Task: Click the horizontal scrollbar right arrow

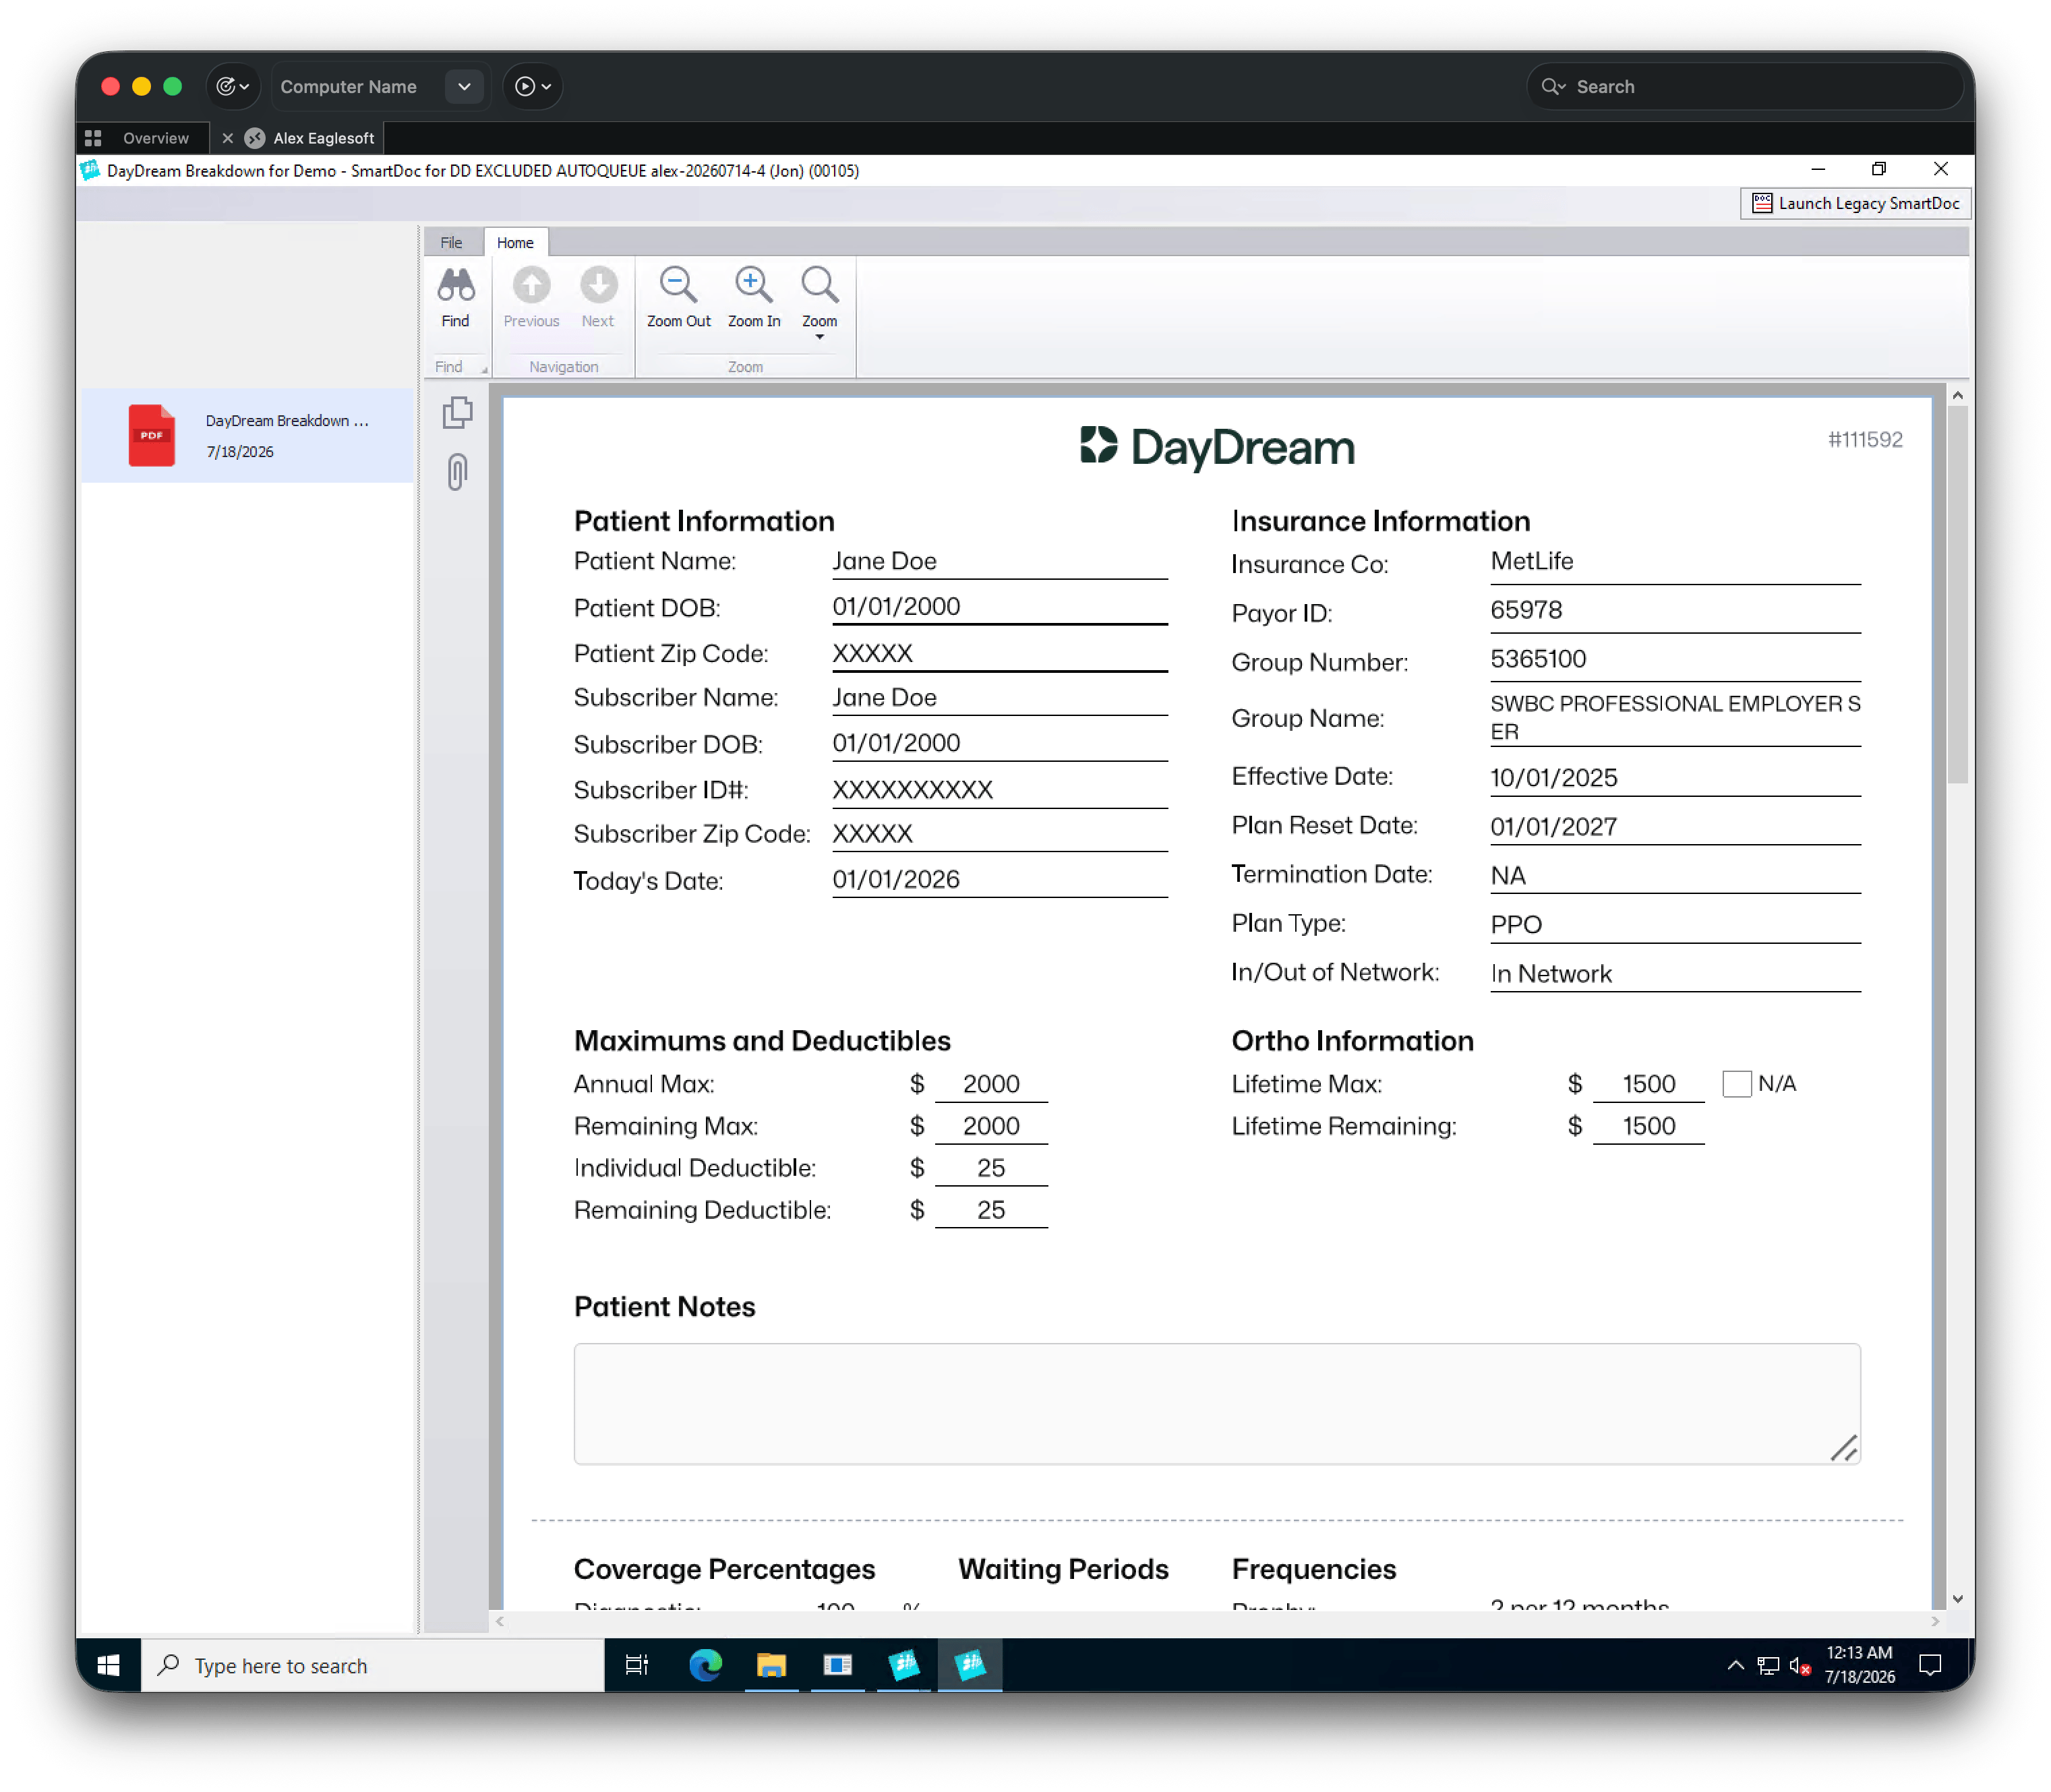Action: (1935, 1622)
